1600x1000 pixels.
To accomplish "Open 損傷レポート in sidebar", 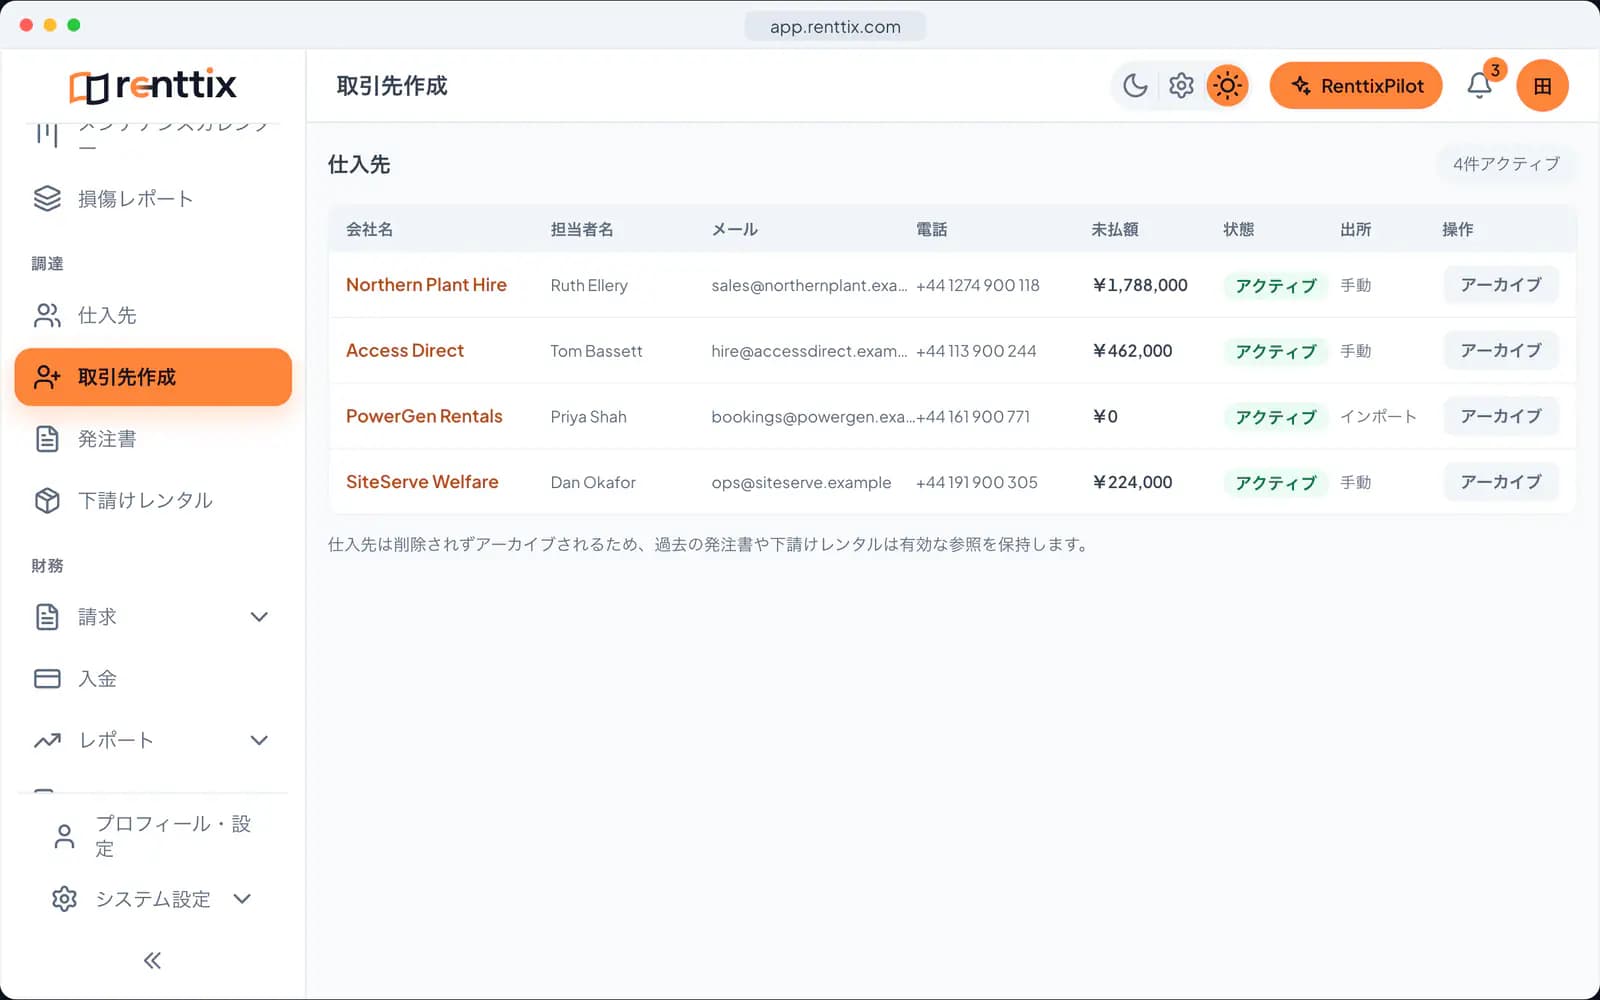I will click(x=153, y=199).
